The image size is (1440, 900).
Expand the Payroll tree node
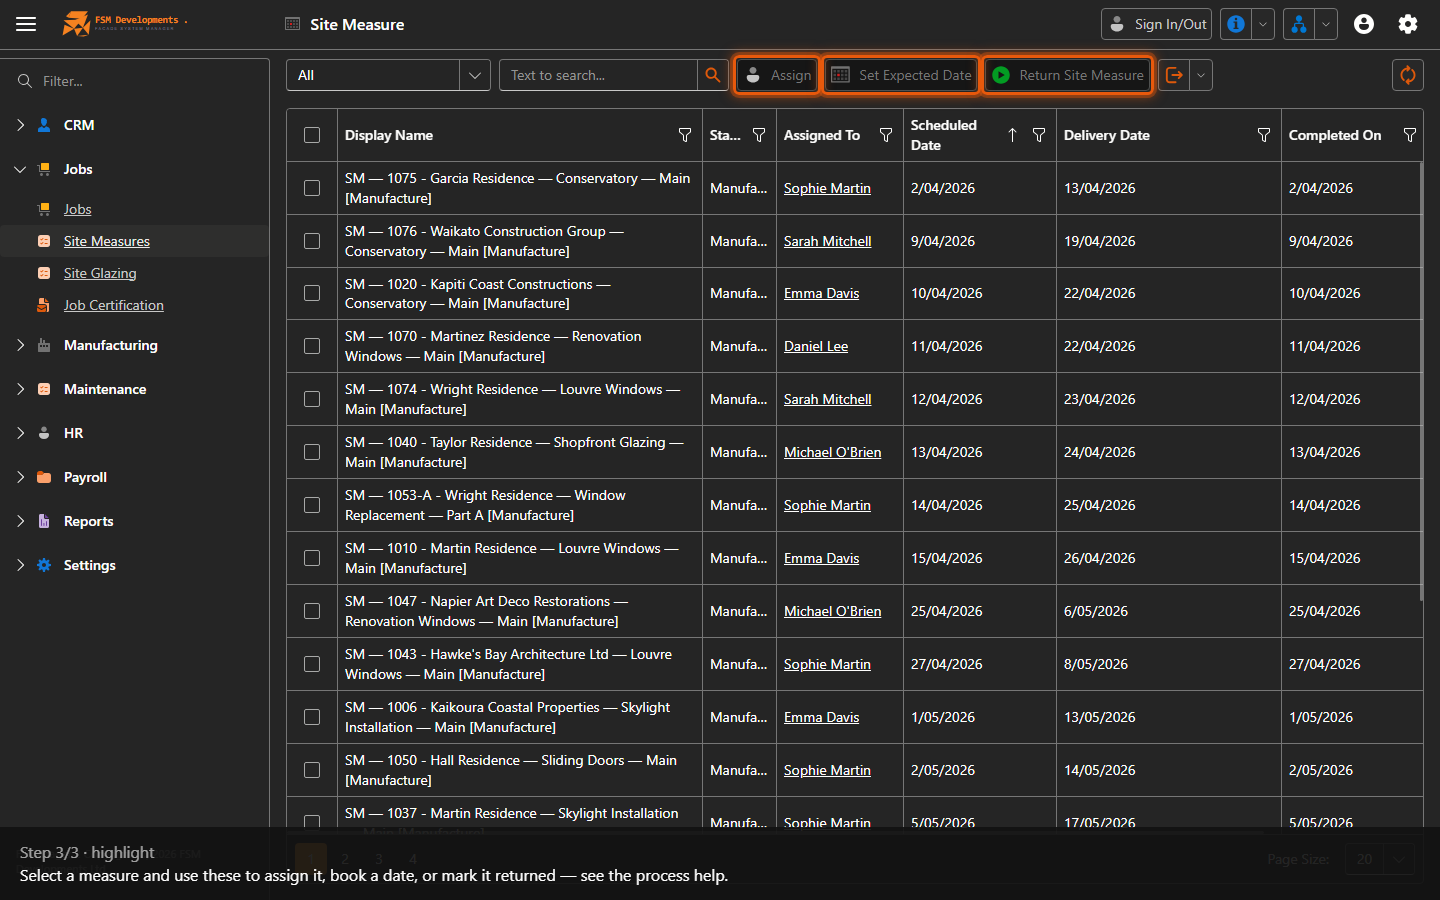pos(20,477)
